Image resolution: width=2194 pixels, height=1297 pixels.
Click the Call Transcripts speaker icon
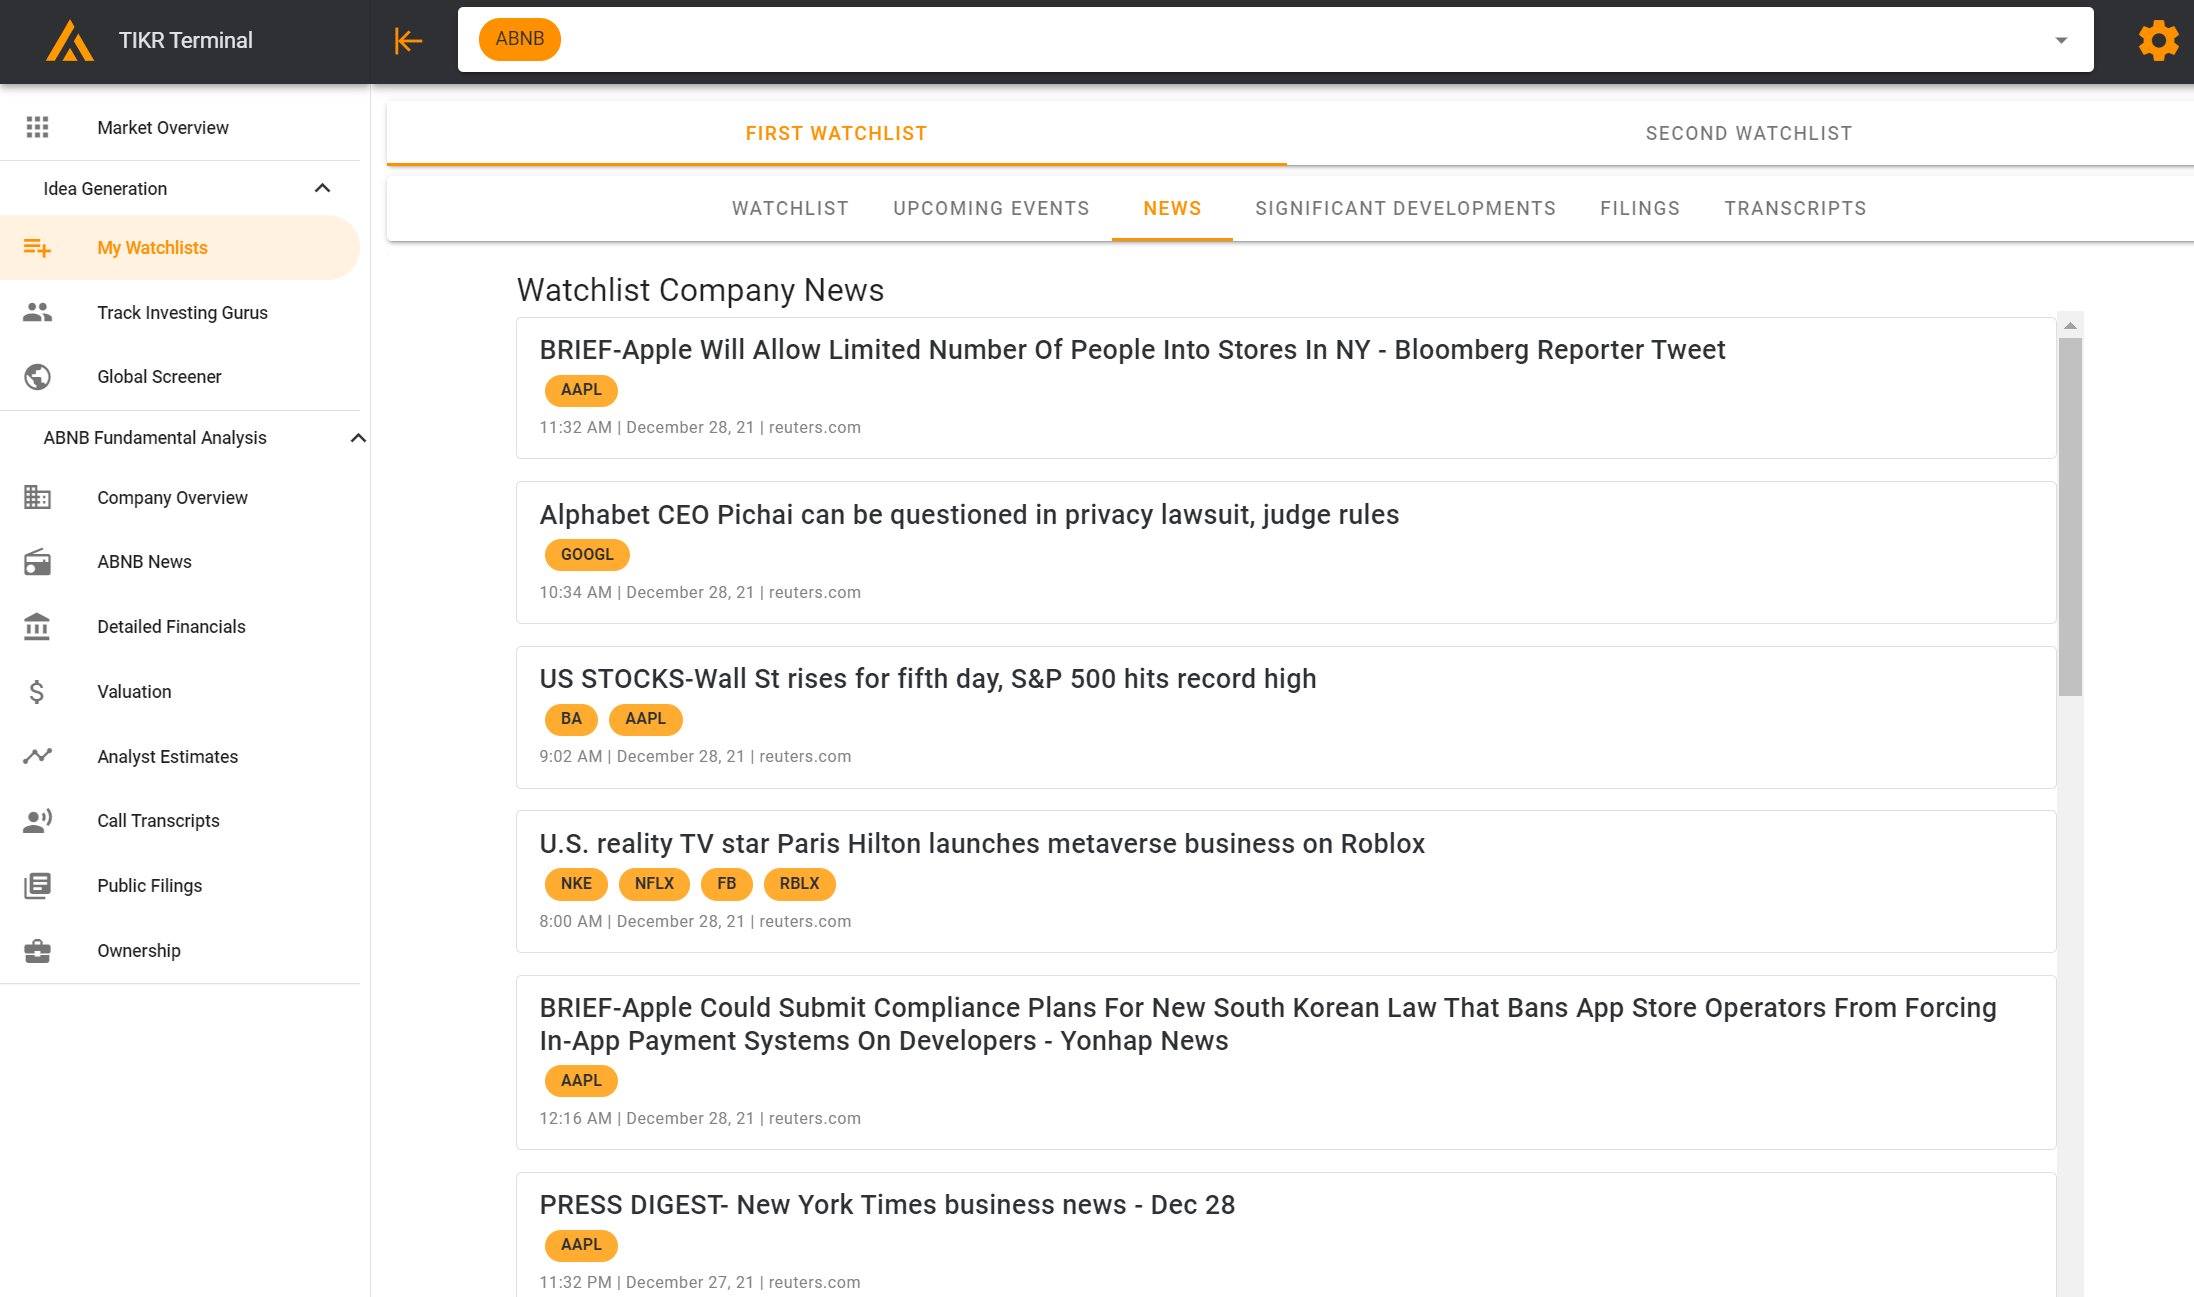point(38,821)
